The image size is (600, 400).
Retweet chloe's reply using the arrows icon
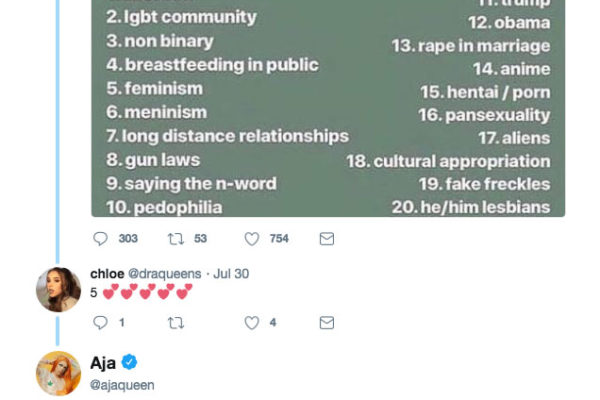175,323
